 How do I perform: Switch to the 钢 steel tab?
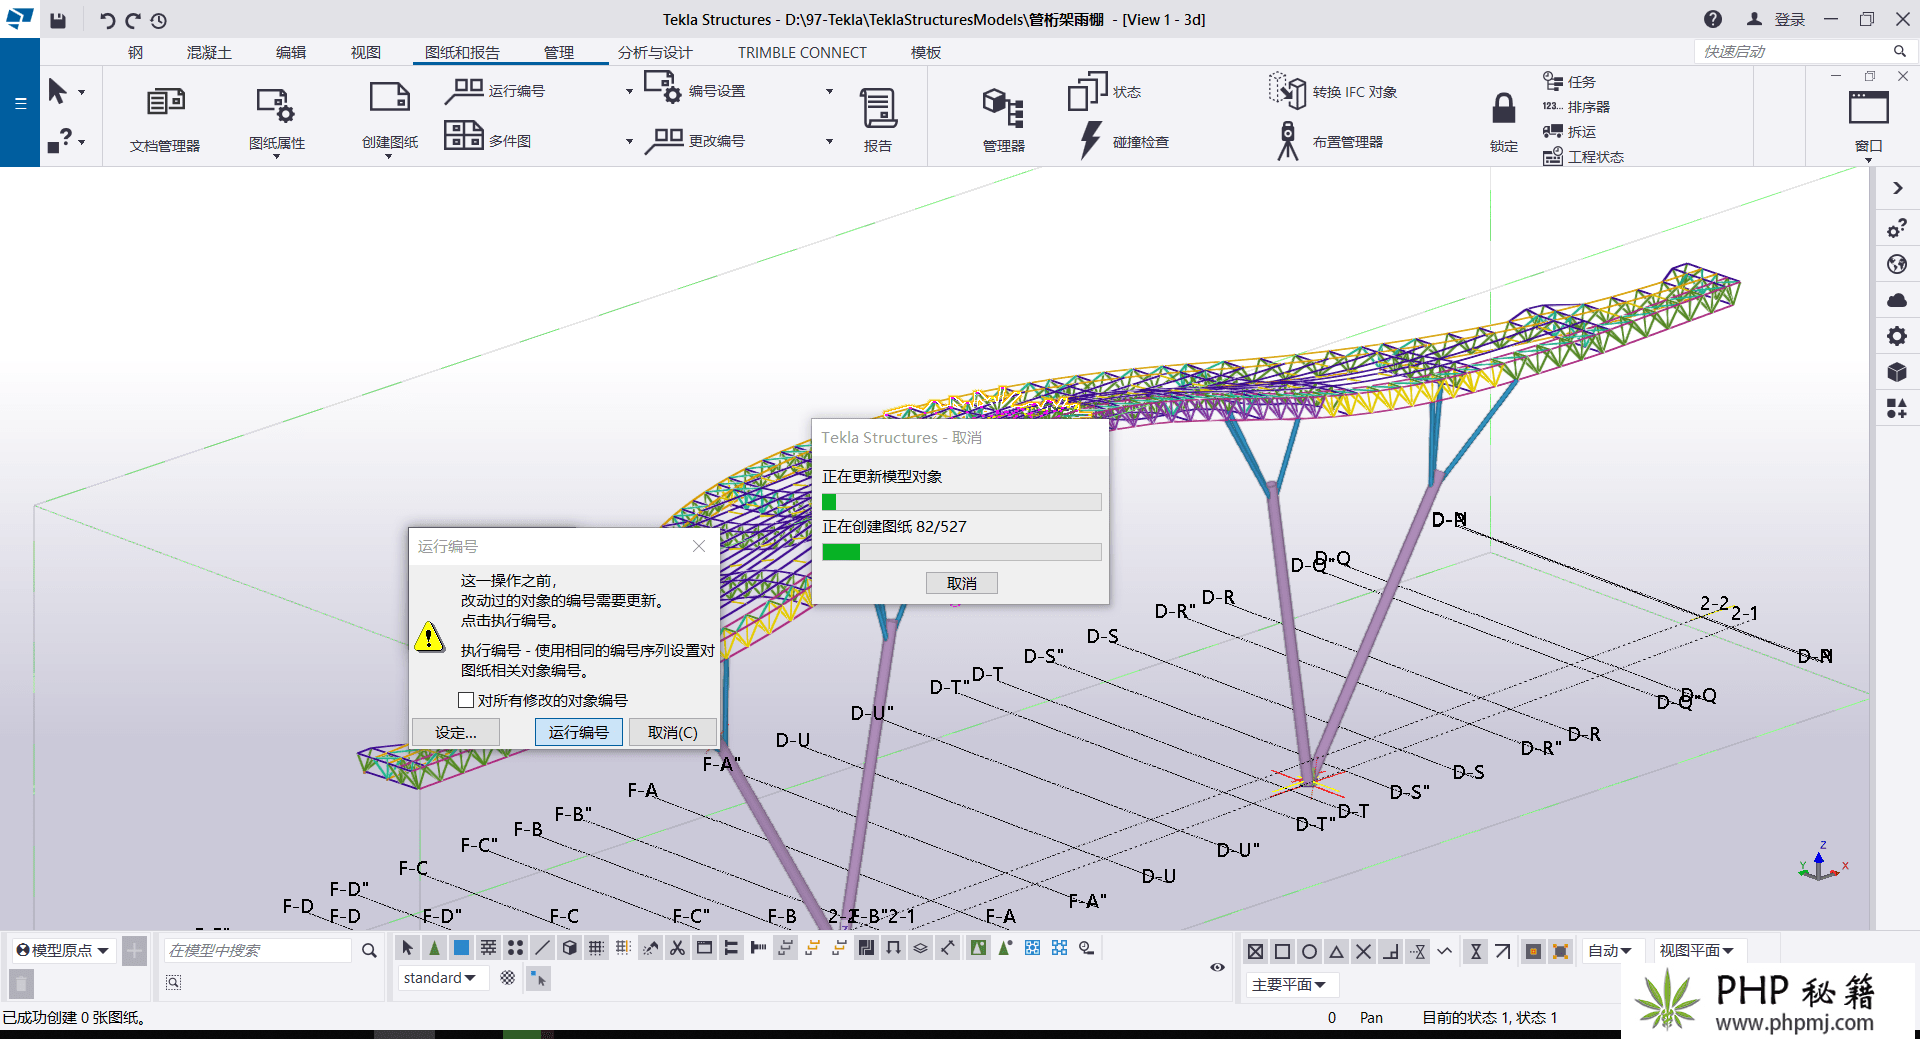click(136, 52)
